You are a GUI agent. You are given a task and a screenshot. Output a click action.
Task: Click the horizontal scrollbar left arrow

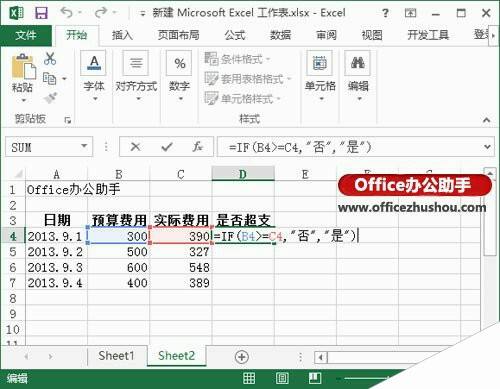[321, 358]
